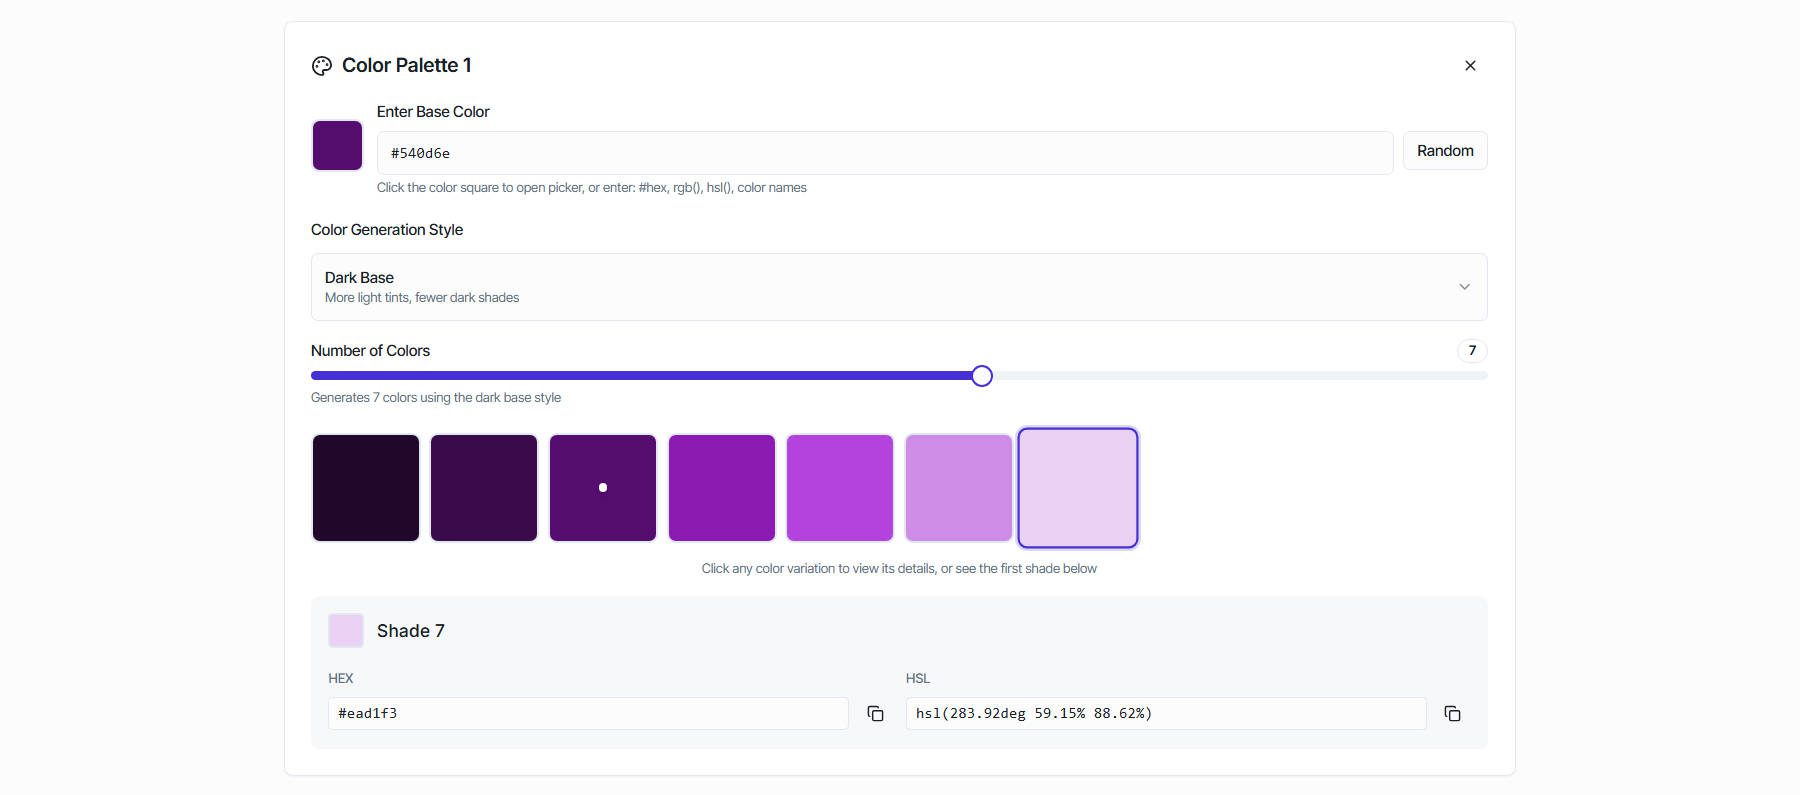Click the base color input showing #540d6e
1800x795 pixels.
click(x=885, y=153)
